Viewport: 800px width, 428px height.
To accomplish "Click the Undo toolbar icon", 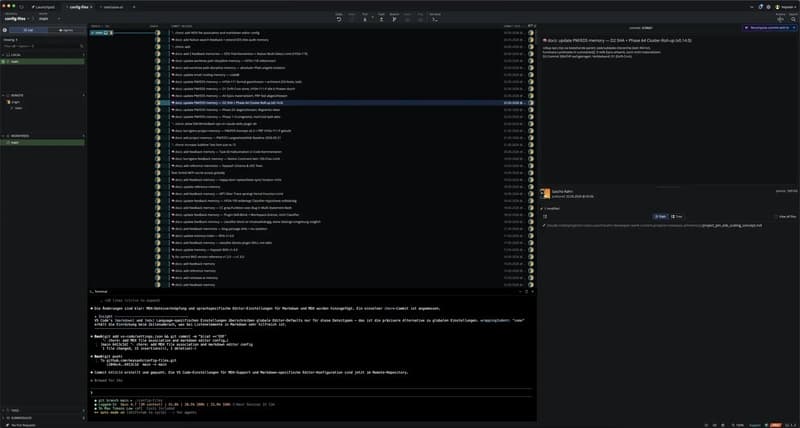I will pyautogui.click(x=339, y=18).
